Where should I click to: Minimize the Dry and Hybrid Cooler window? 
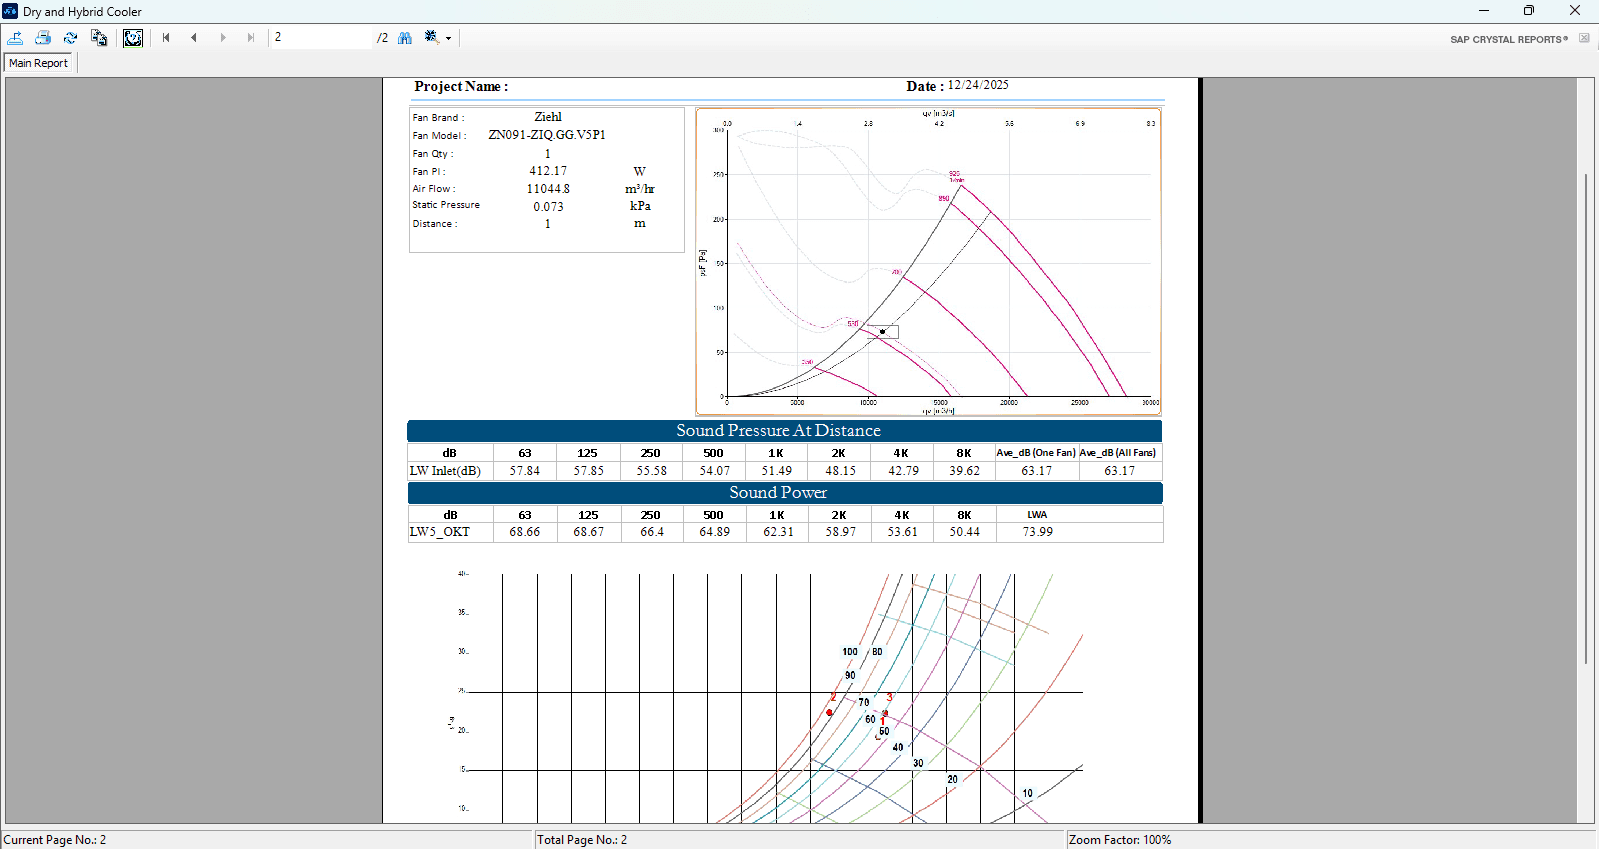[1484, 11]
